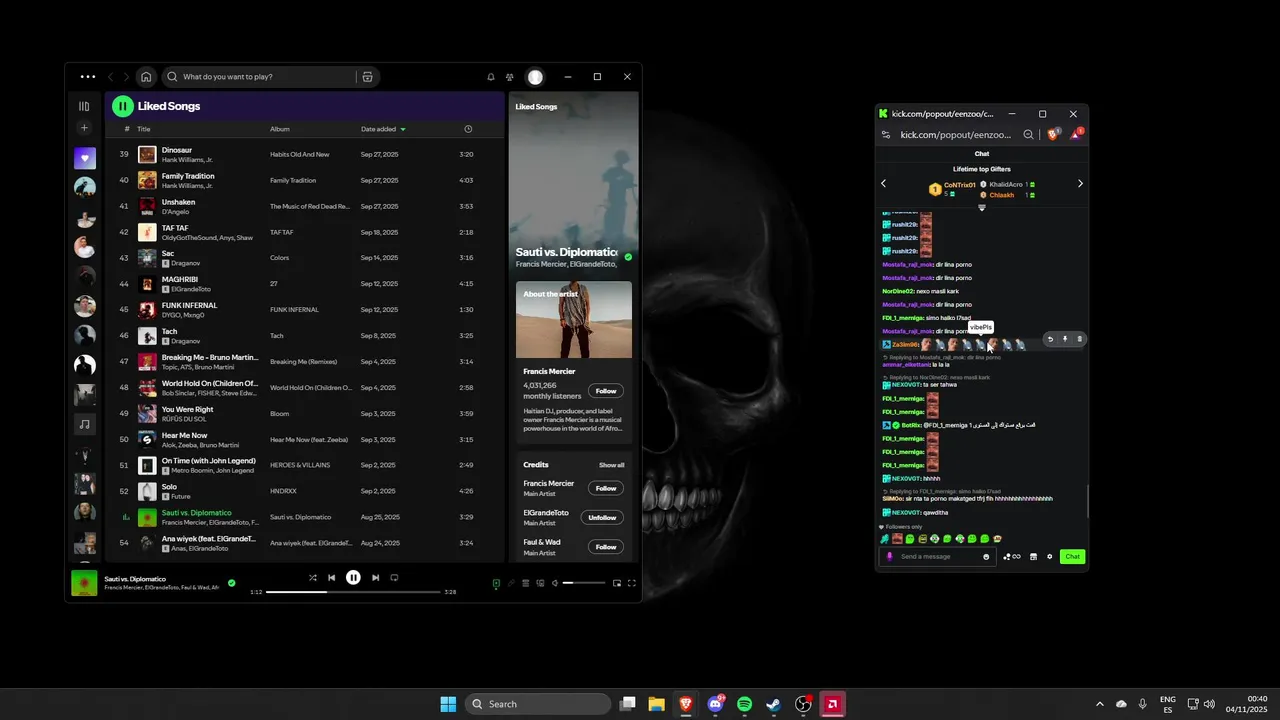Select the song You Were Right
Screen dimensions: 1280x720
188,409
